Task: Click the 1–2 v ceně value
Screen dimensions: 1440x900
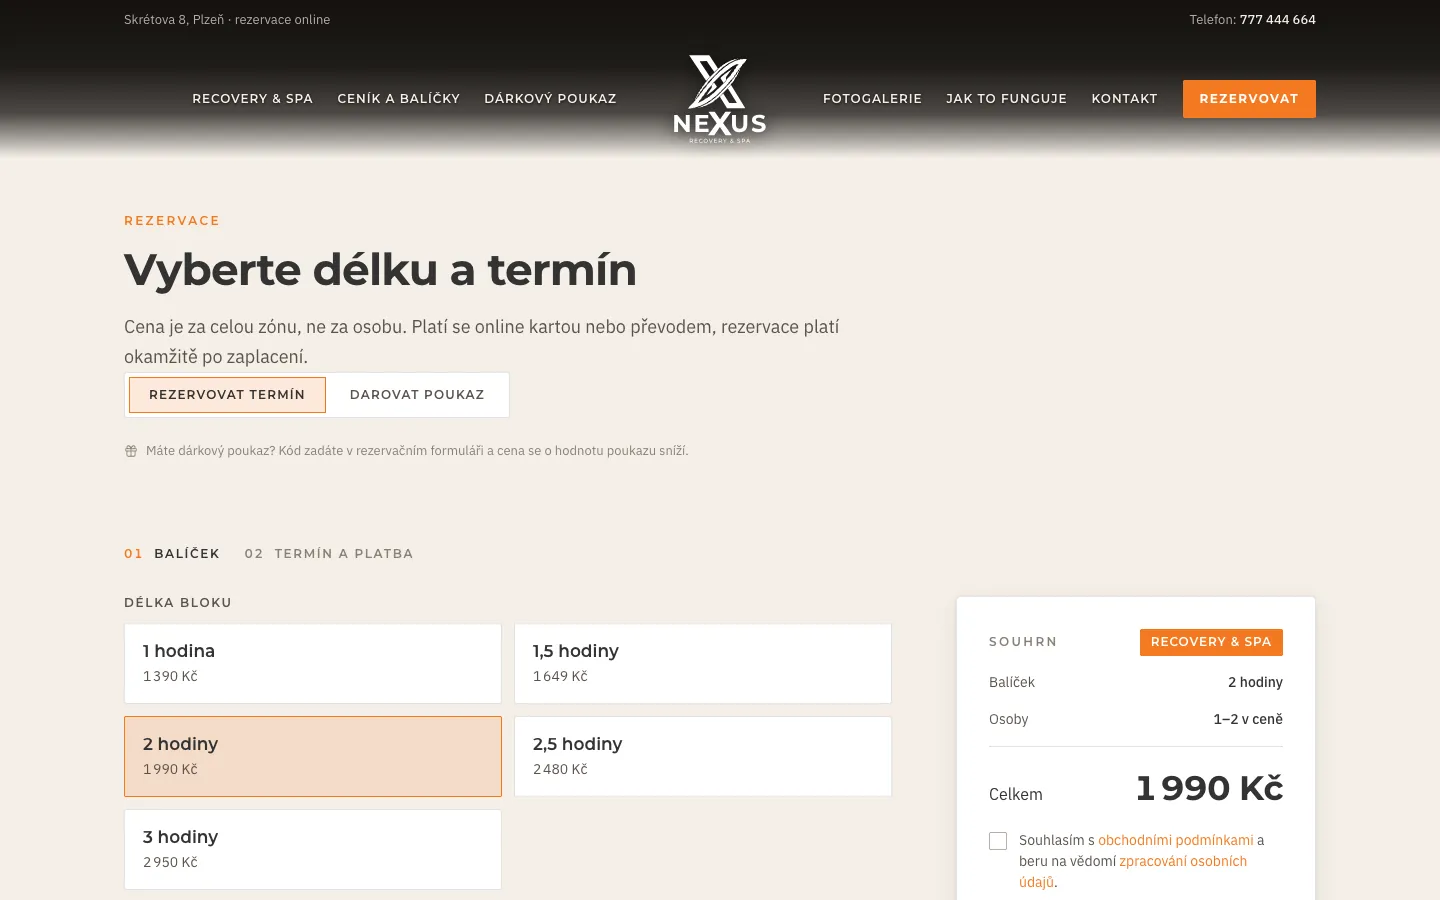Action: pyautogui.click(x=1248, y=720)
